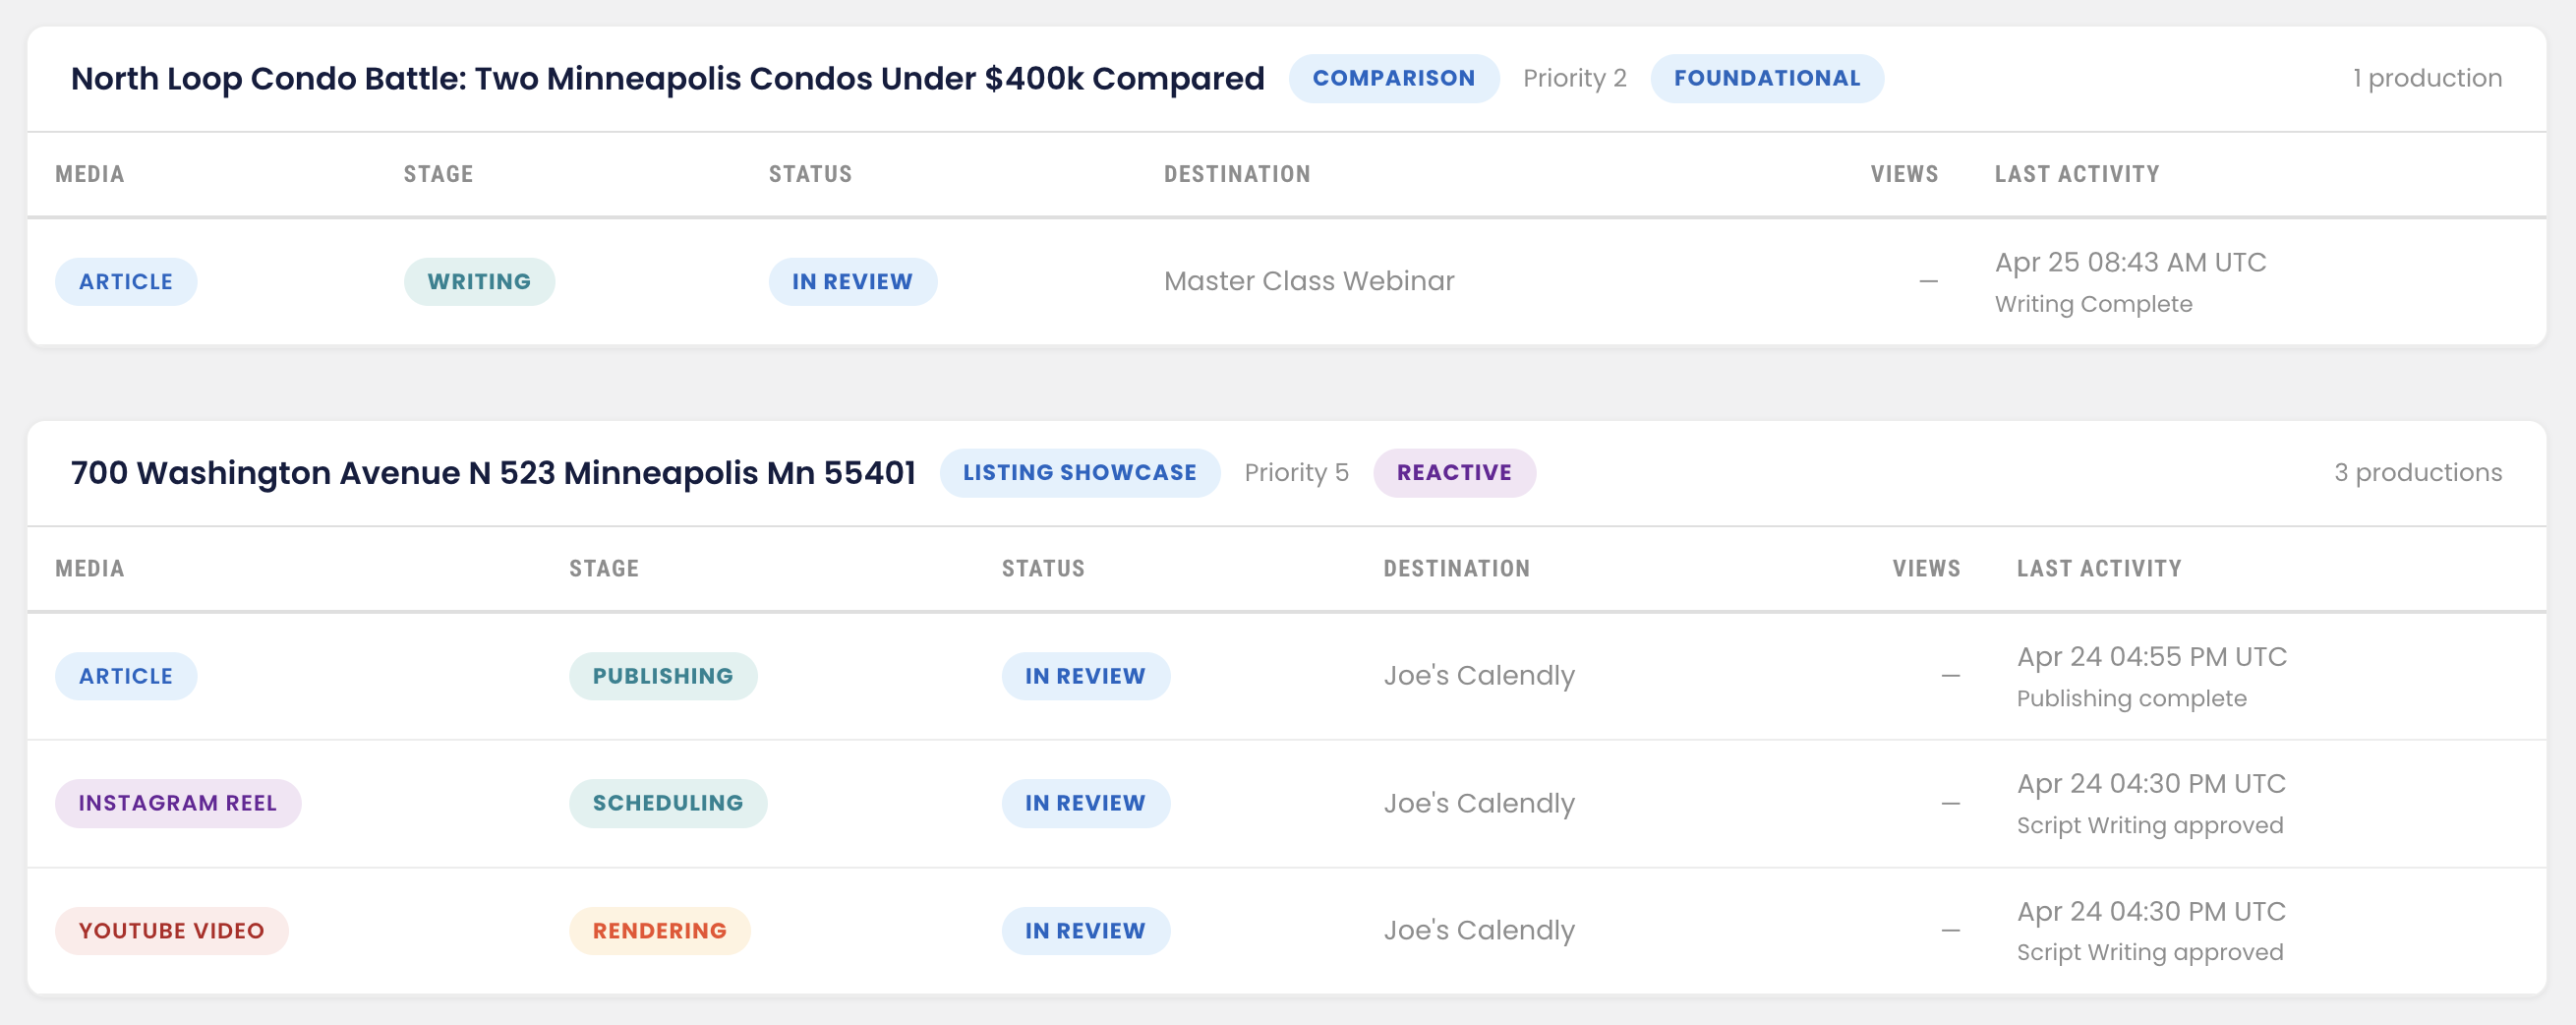Select the WRITING stage badge
The height and width of the screenshot is (1025, 2576).
coord(479,282)
